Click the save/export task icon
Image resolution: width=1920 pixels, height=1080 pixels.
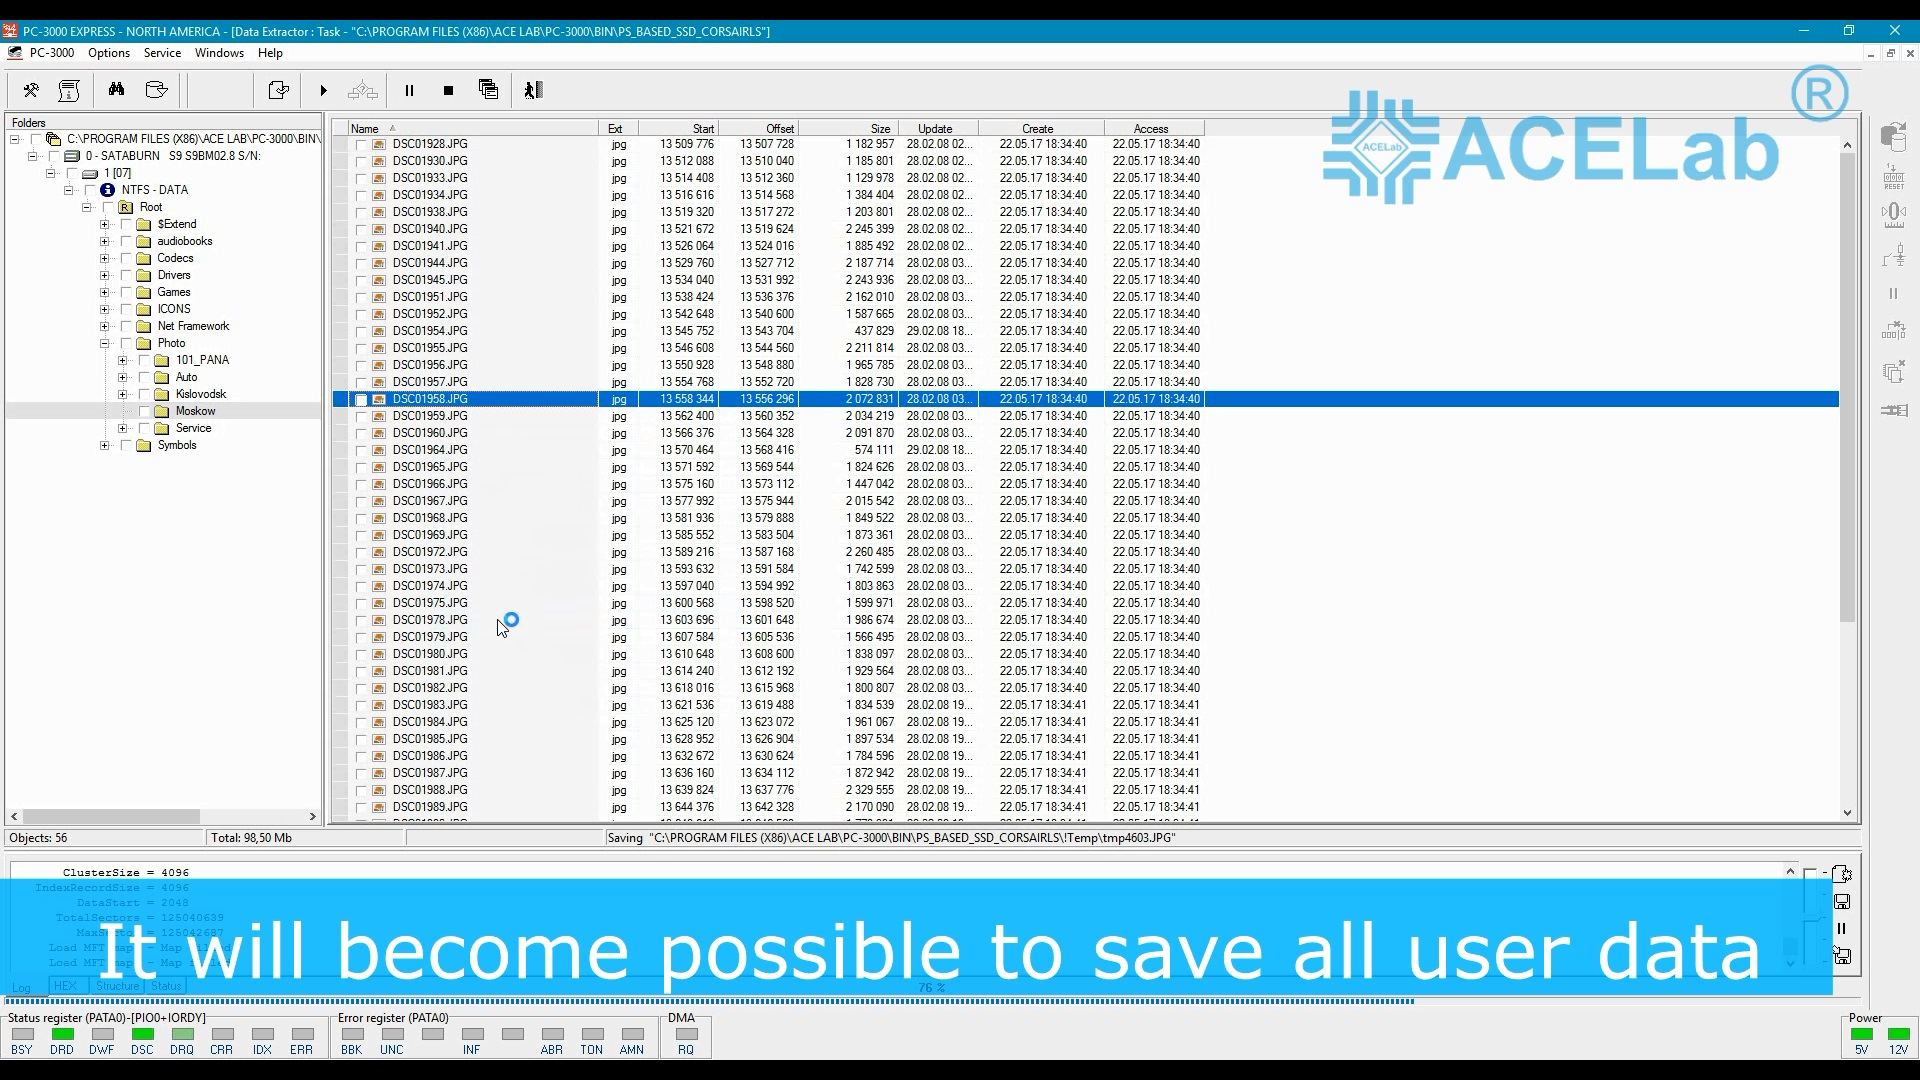277,88
